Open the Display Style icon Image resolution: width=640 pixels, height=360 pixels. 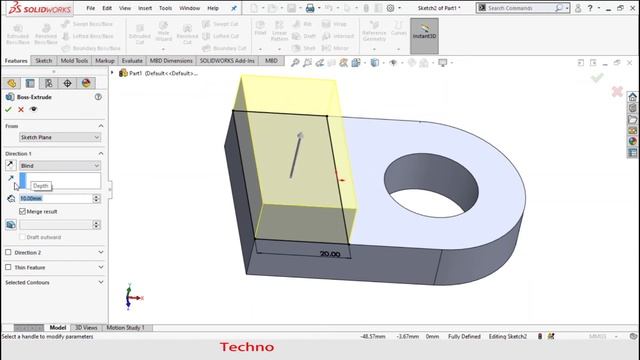coord(374,62)
